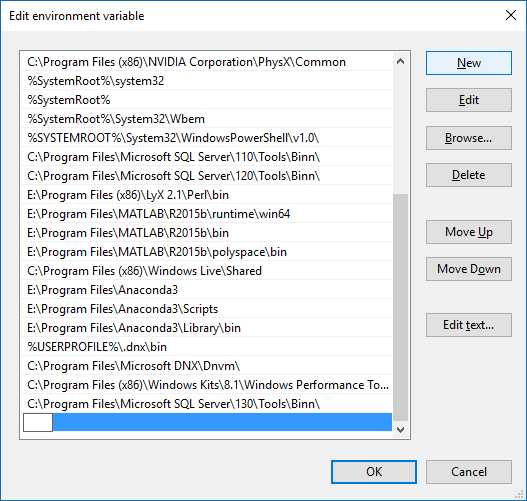Select the NVIDIA Corporation PhysX Common path
527x501 pixels.
[x=207, y=62]
